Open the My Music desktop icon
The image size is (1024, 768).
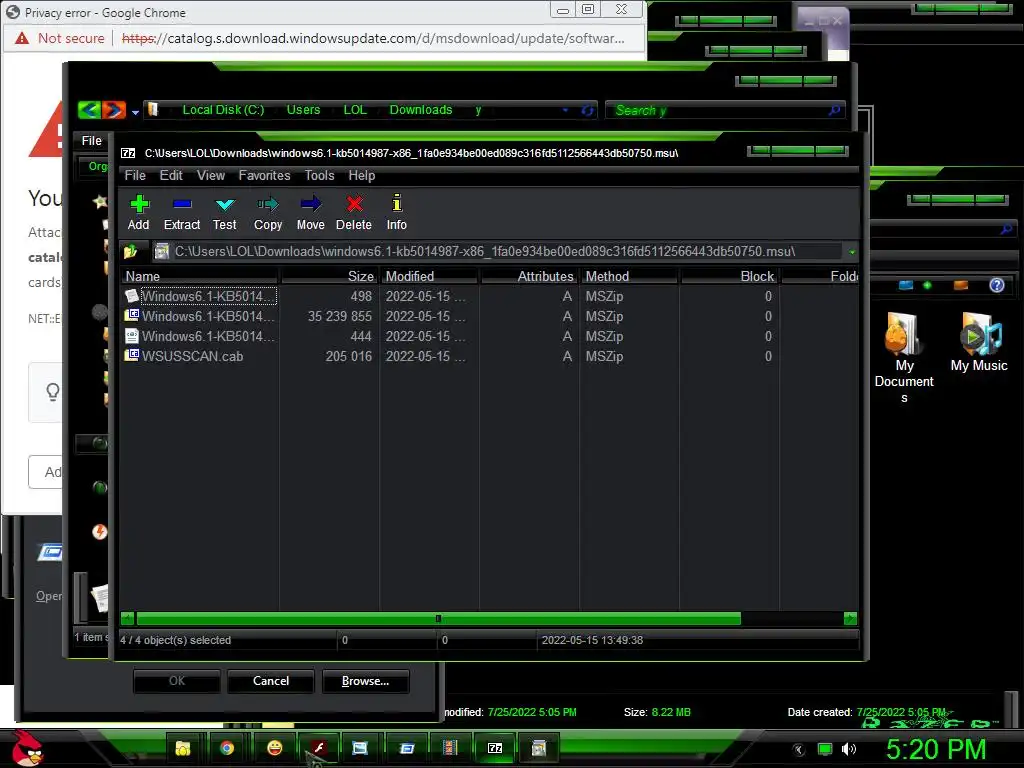(x=979, y=342)
